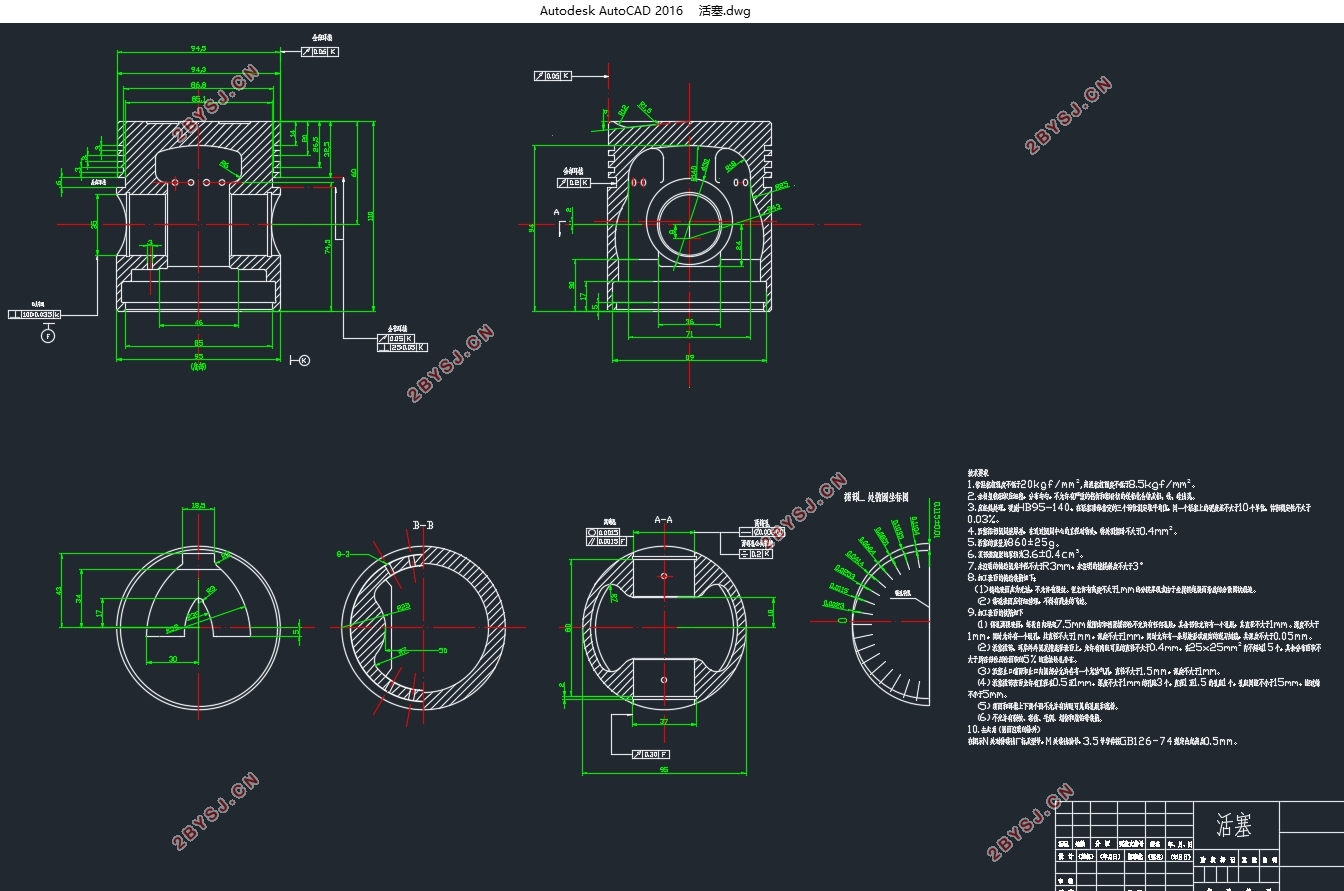This screenshot has height=891, width=1344.
Task: Select the 18.5 slot dimension text
Action: (x=198, y=505)
